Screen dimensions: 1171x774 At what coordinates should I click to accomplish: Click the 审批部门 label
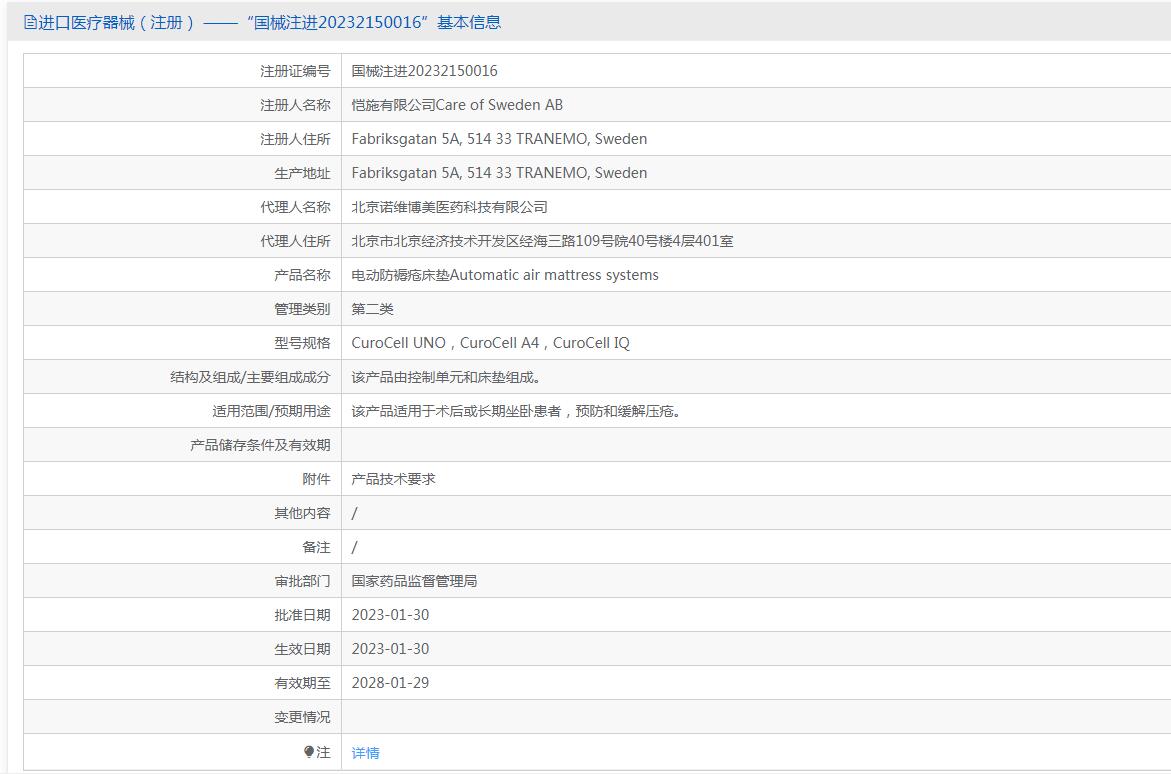click(302, 580)
